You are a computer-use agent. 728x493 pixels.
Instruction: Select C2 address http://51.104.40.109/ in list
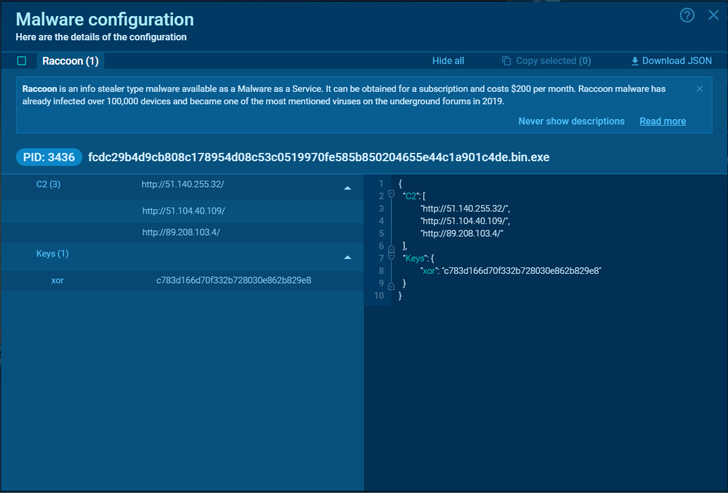click(183, 211)
